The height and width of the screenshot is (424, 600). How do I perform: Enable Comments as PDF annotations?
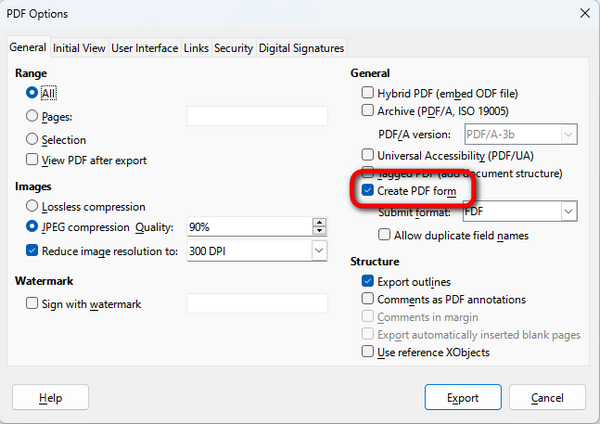pos(368,299)
